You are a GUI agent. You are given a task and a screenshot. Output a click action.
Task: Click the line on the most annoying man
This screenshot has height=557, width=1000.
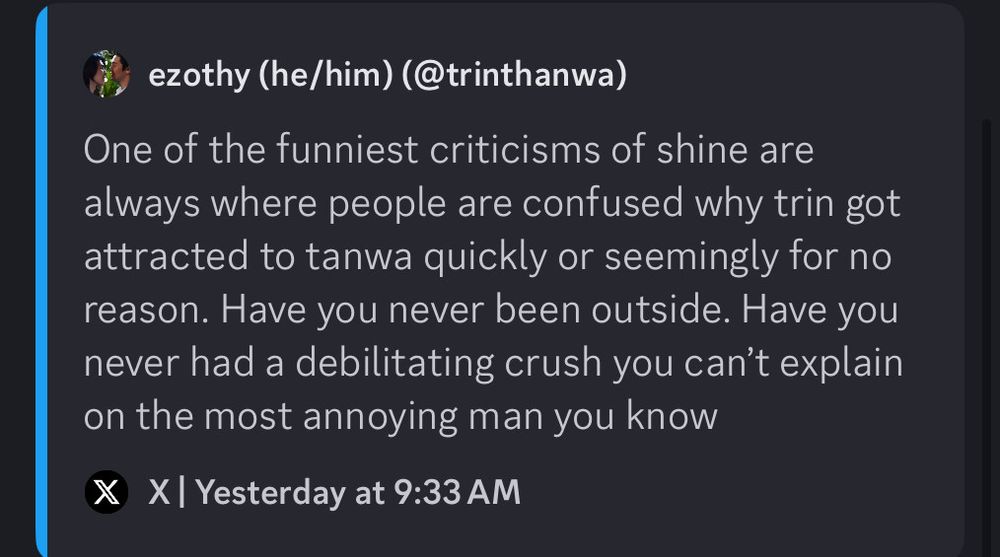point(401,417)
